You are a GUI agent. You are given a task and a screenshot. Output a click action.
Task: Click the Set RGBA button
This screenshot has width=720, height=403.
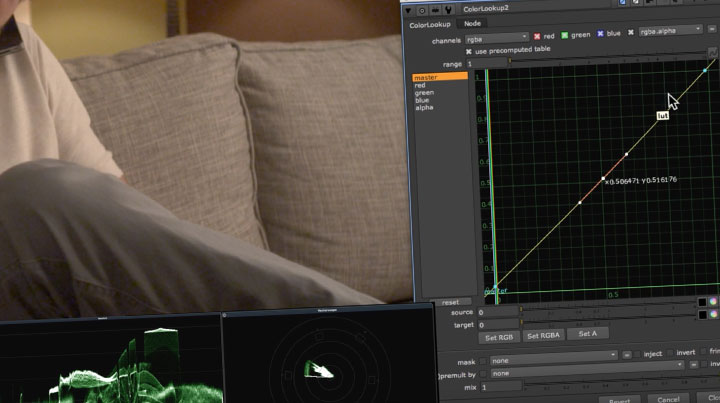pyautogui.click(x=543, y=336)
